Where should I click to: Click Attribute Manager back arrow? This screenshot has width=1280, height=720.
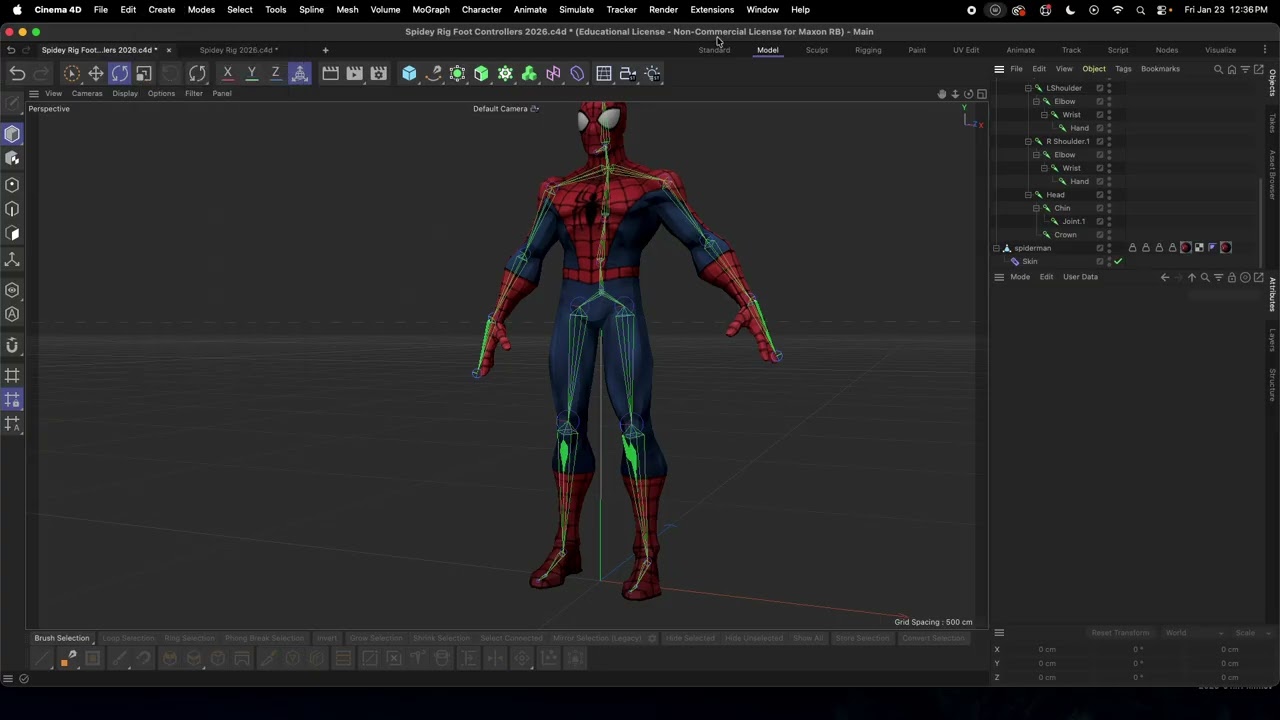(1164, 277)
